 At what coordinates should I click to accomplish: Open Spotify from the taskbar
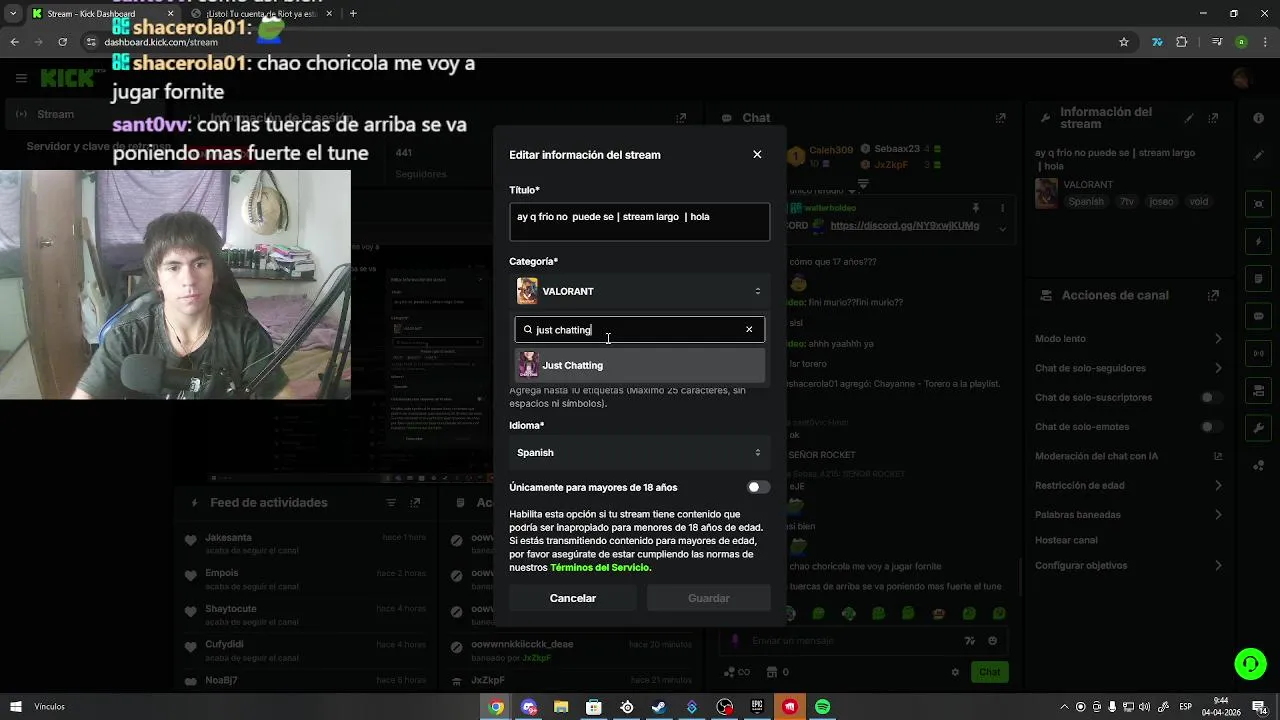coord(822,707)
